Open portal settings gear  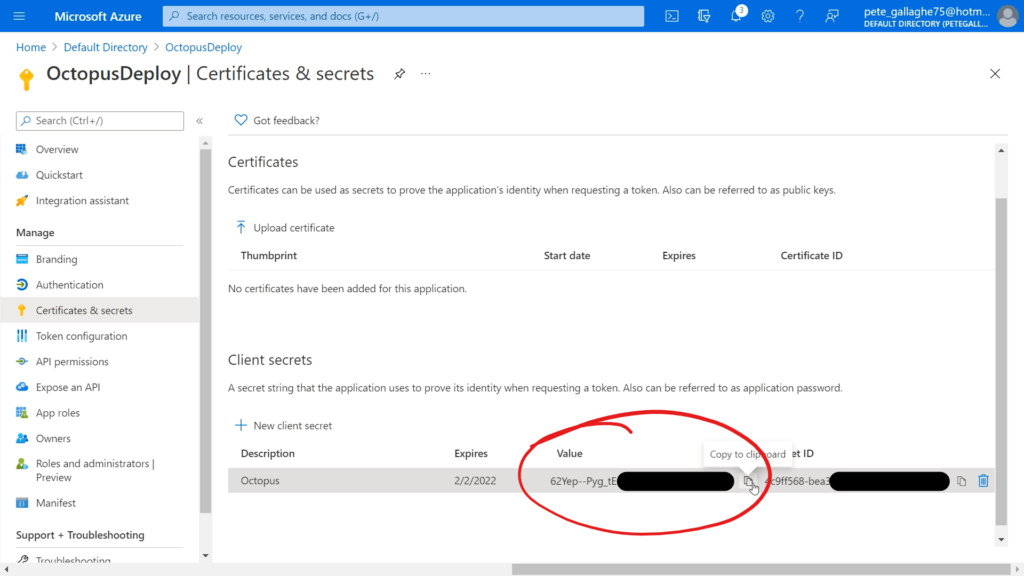click(767, 16)
